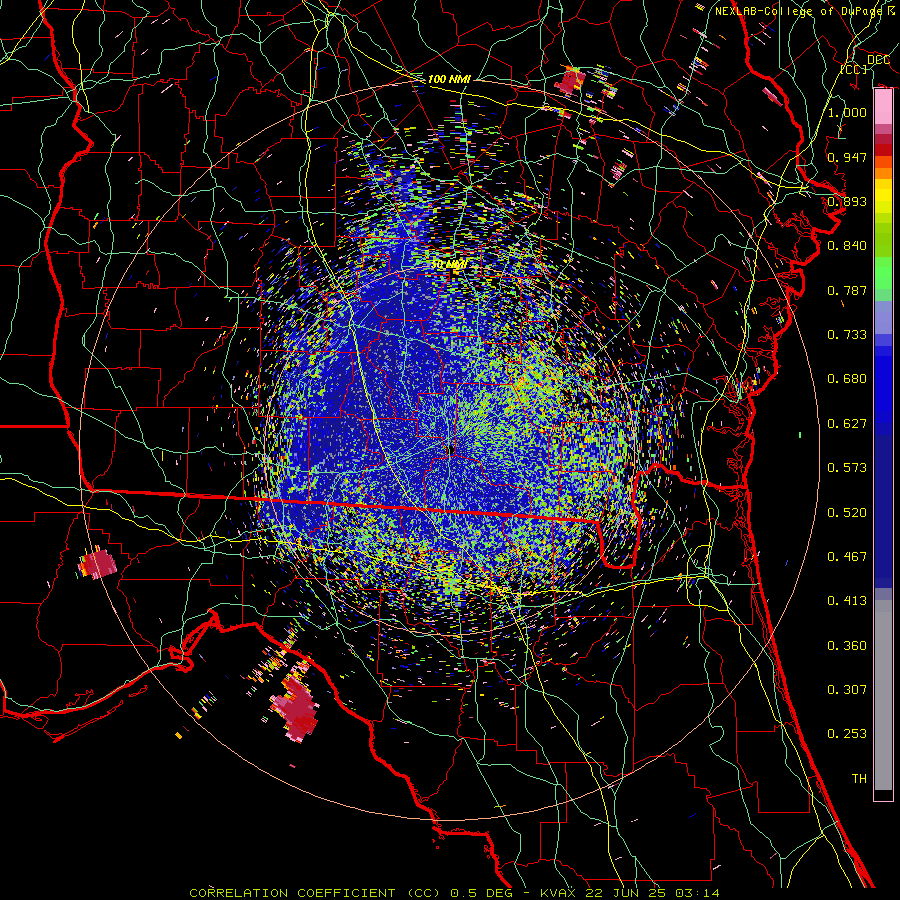Click the (CC) legend unit label

pos(854,69)
